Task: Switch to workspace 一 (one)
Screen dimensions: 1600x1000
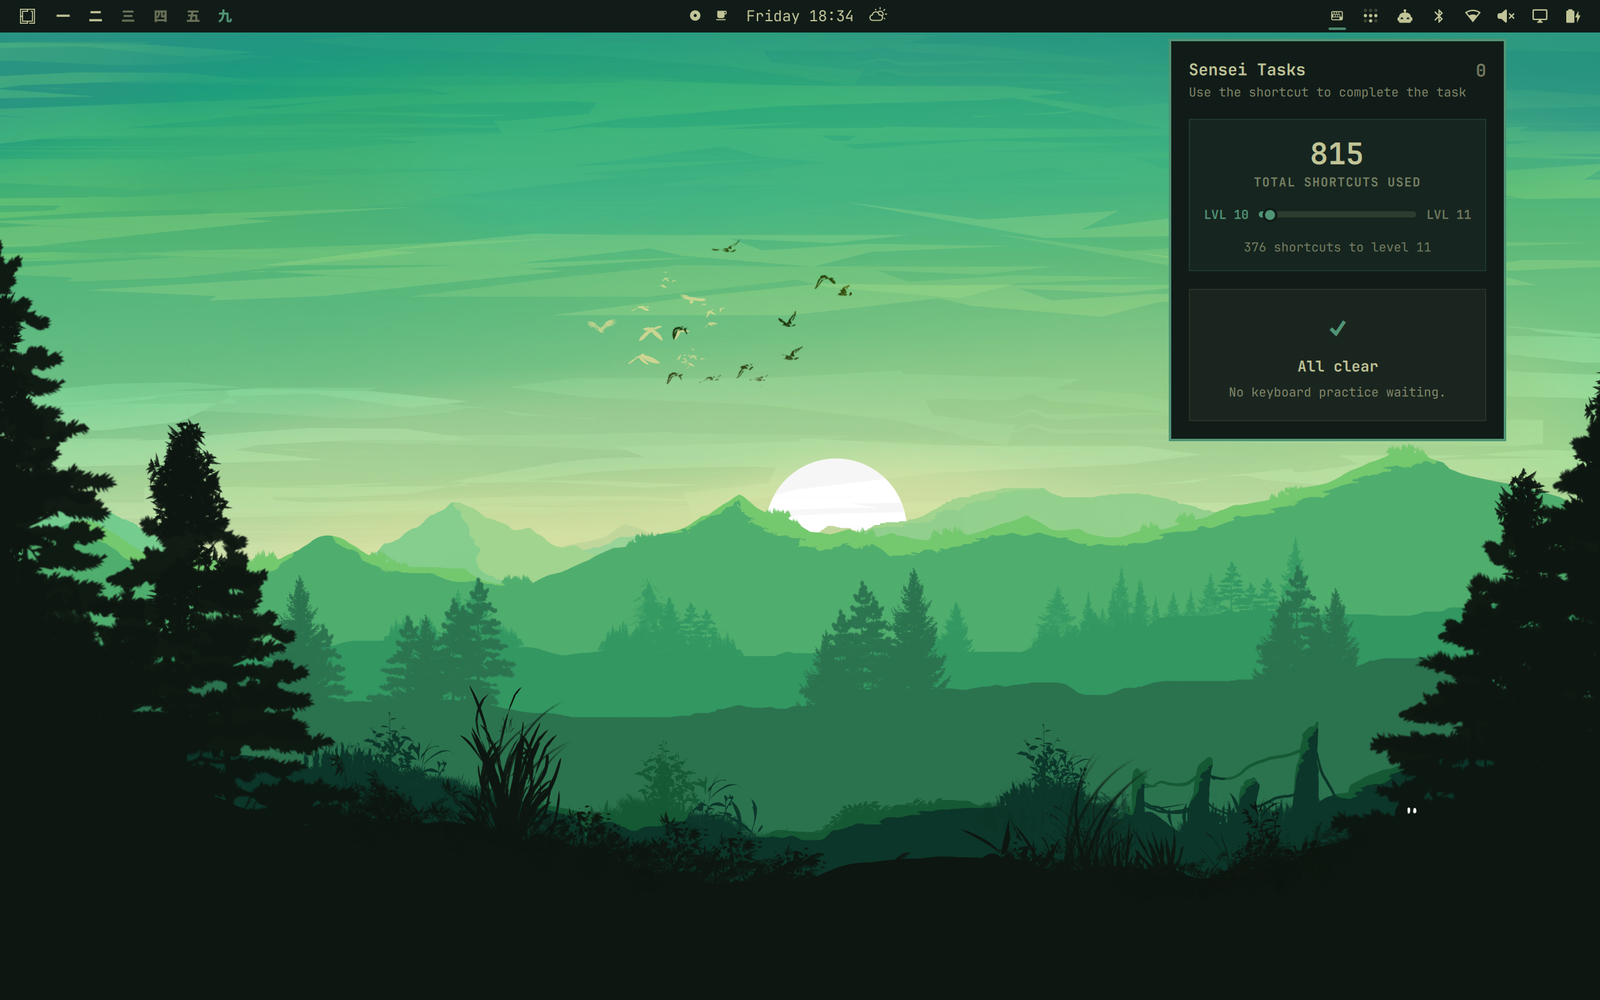Action: coord(63,16)
